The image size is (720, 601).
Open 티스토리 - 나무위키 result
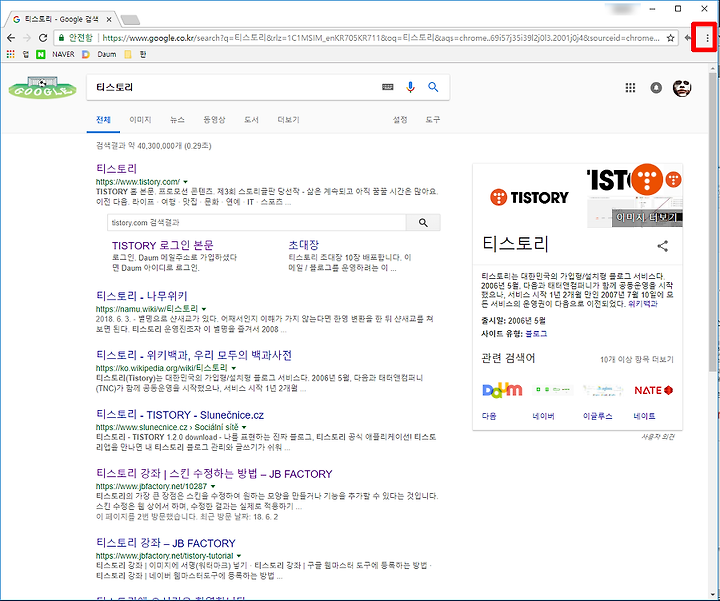point(142,296)
